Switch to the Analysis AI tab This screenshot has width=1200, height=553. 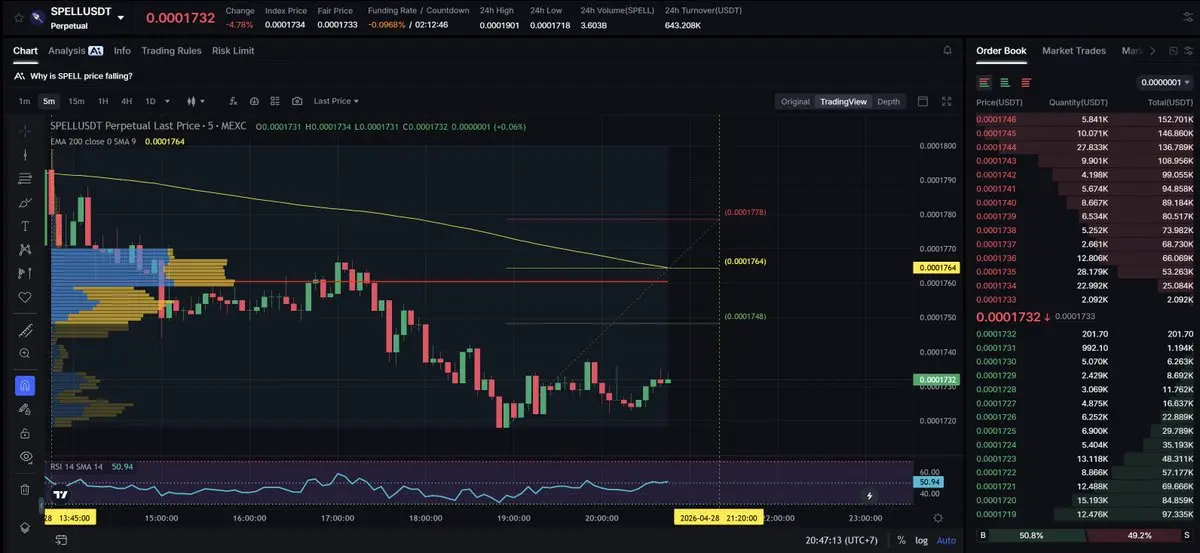click(x=76, y=50)
